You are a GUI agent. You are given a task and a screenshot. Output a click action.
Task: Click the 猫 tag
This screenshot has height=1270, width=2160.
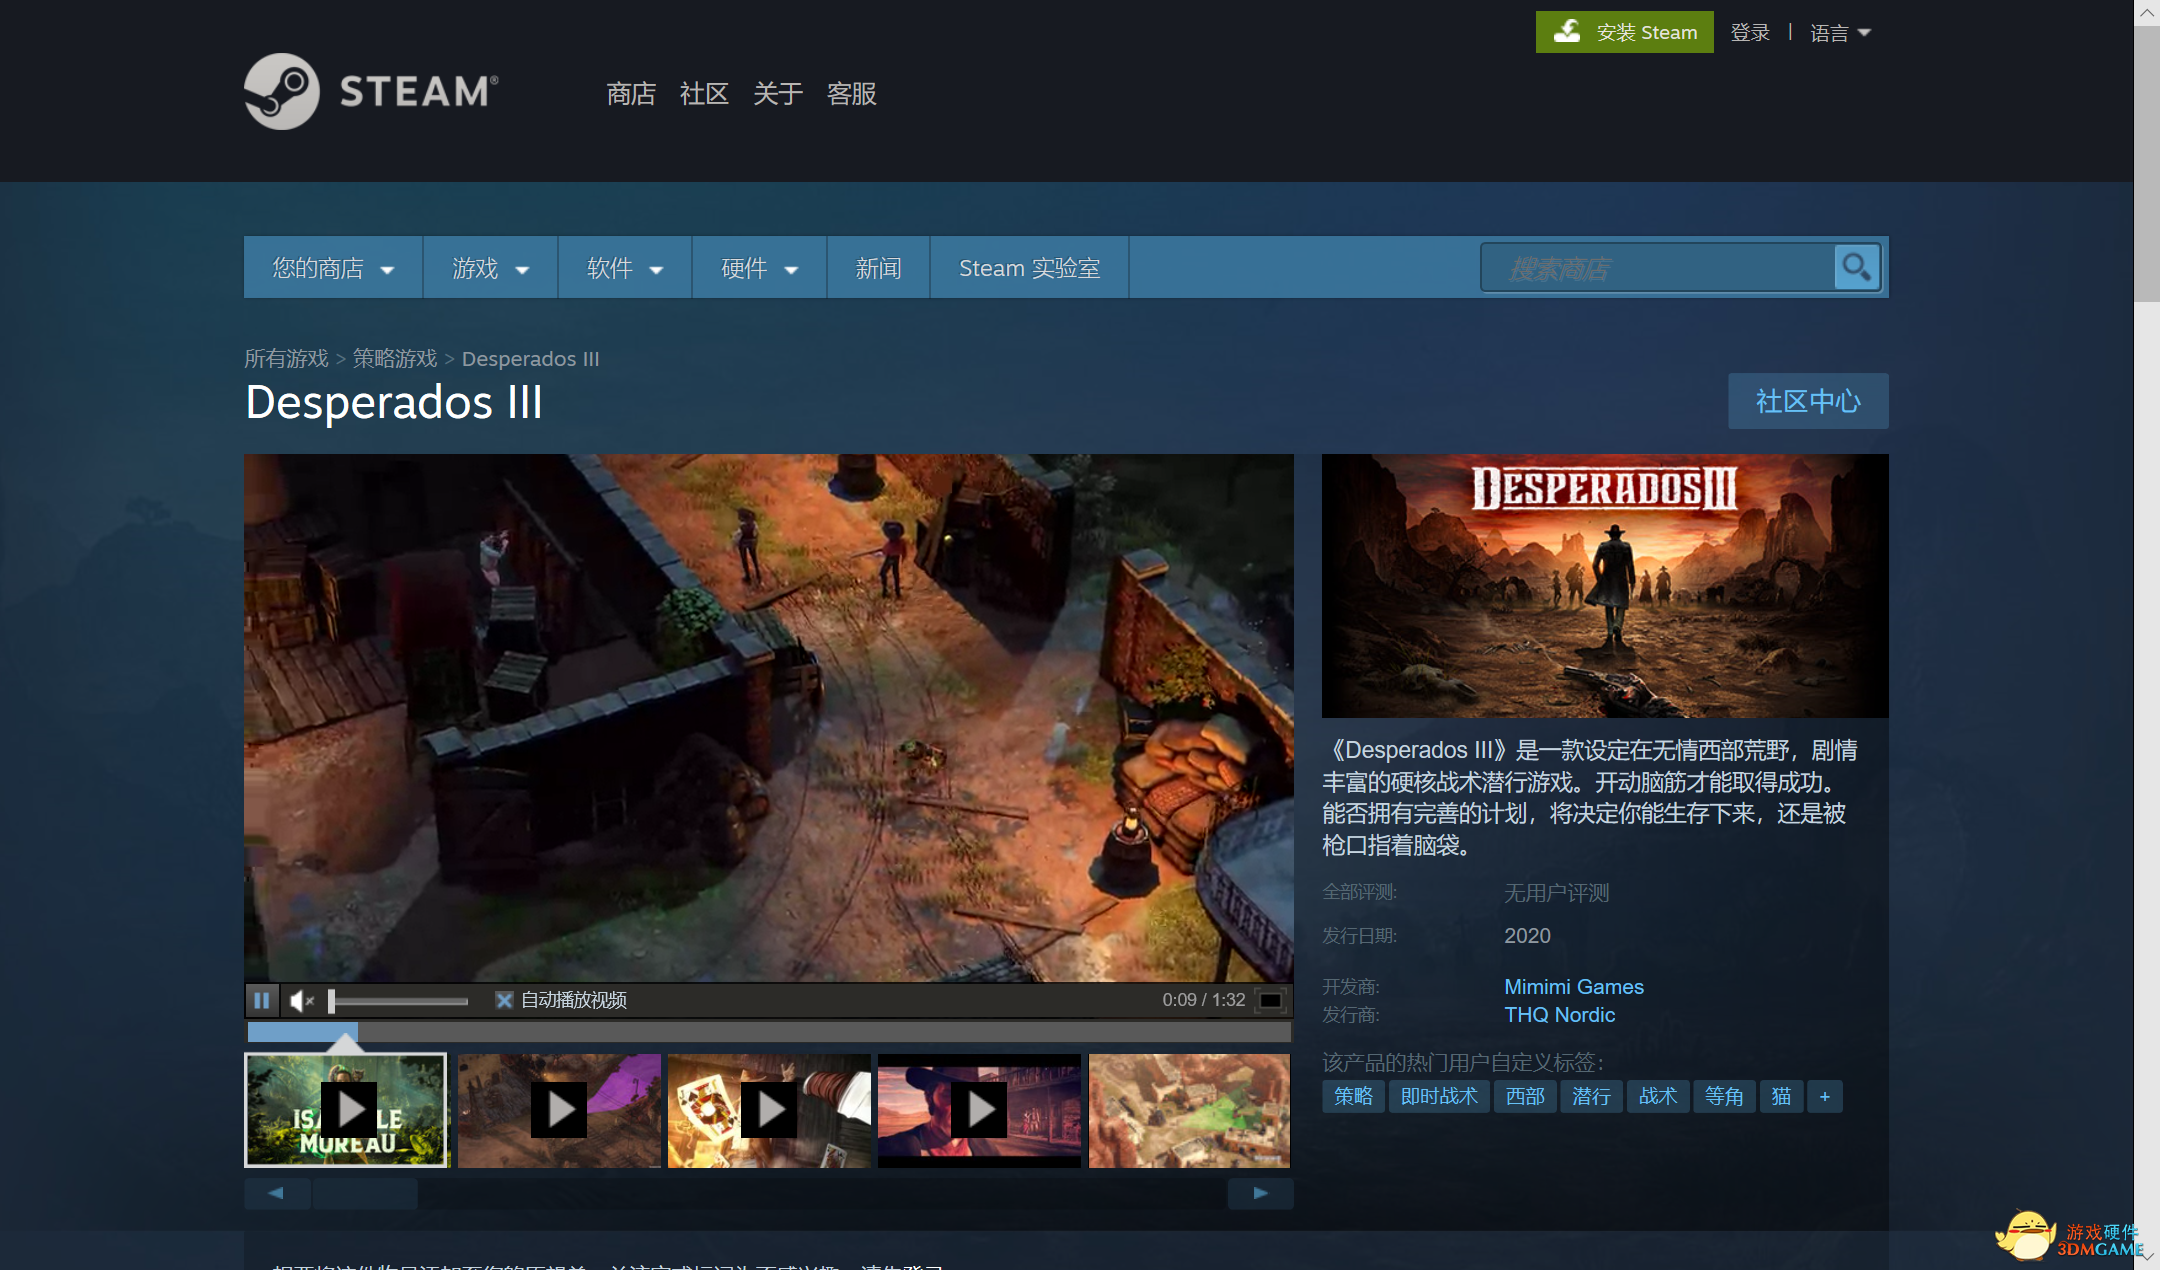point(1781,1097)
